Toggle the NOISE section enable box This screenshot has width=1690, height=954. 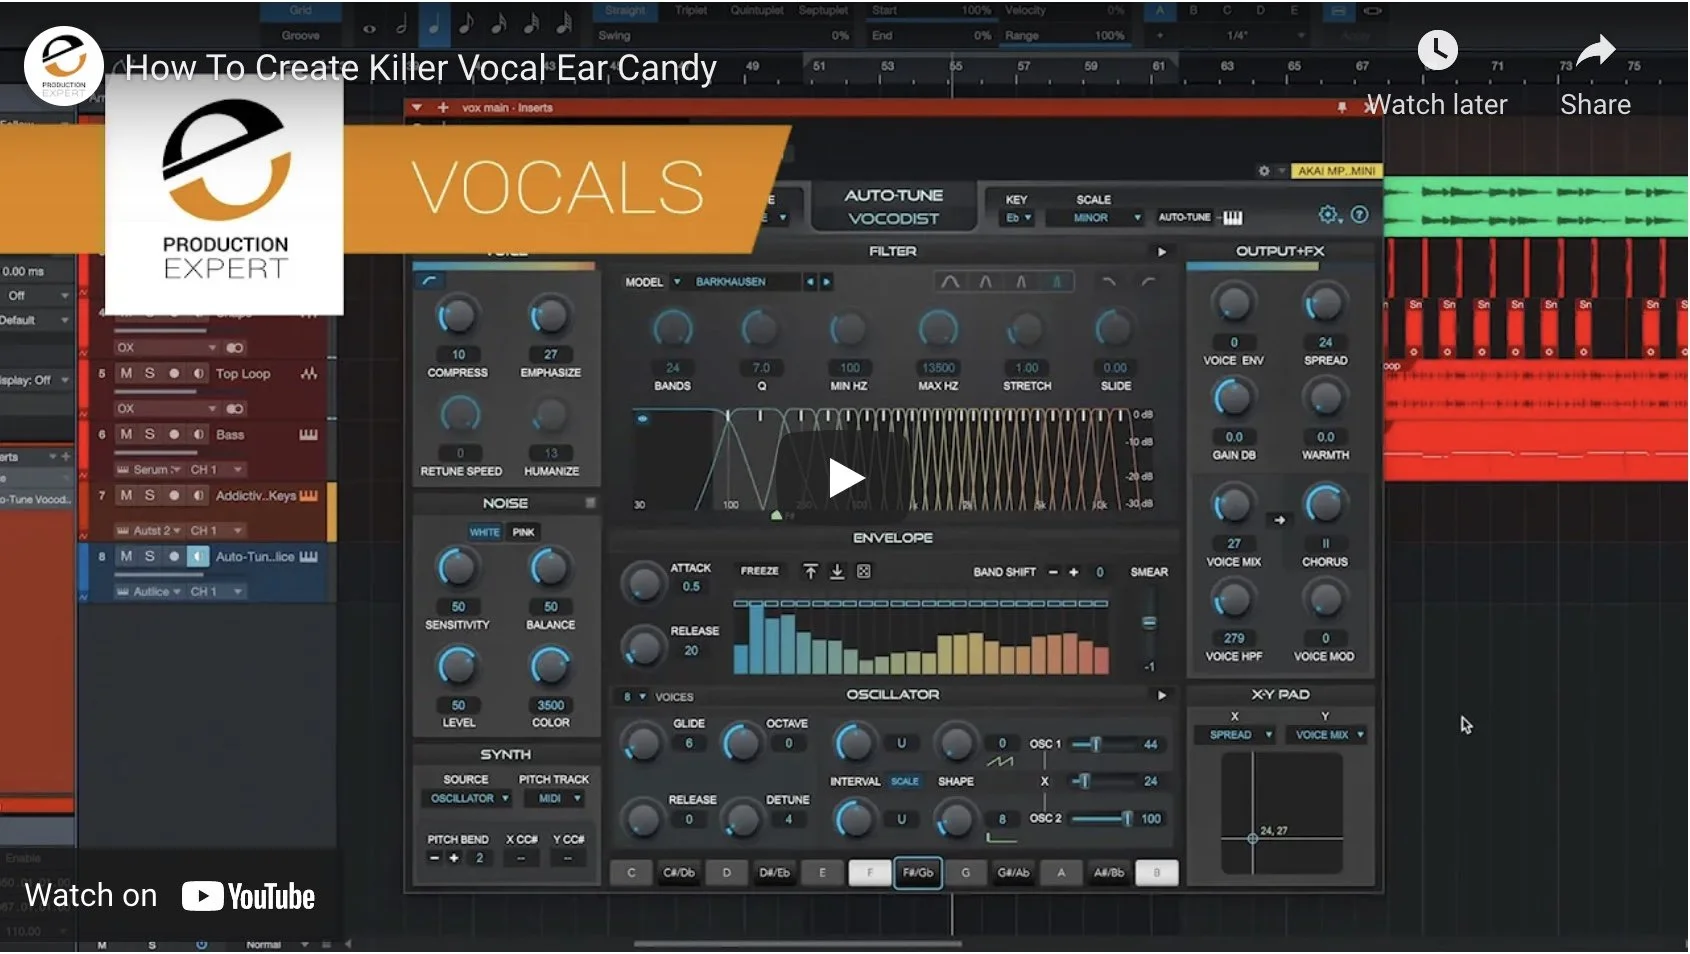tap(590, 503)
